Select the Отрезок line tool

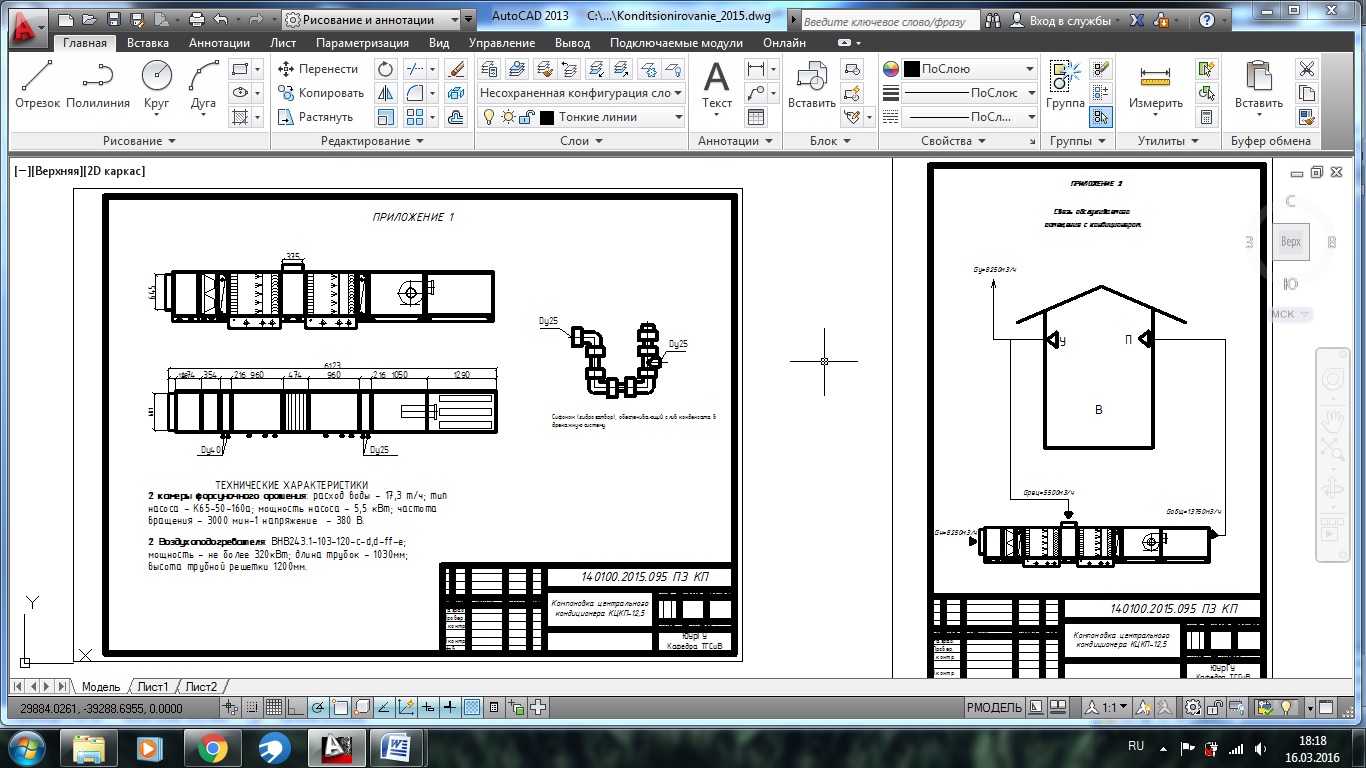(x=37, y=84)
